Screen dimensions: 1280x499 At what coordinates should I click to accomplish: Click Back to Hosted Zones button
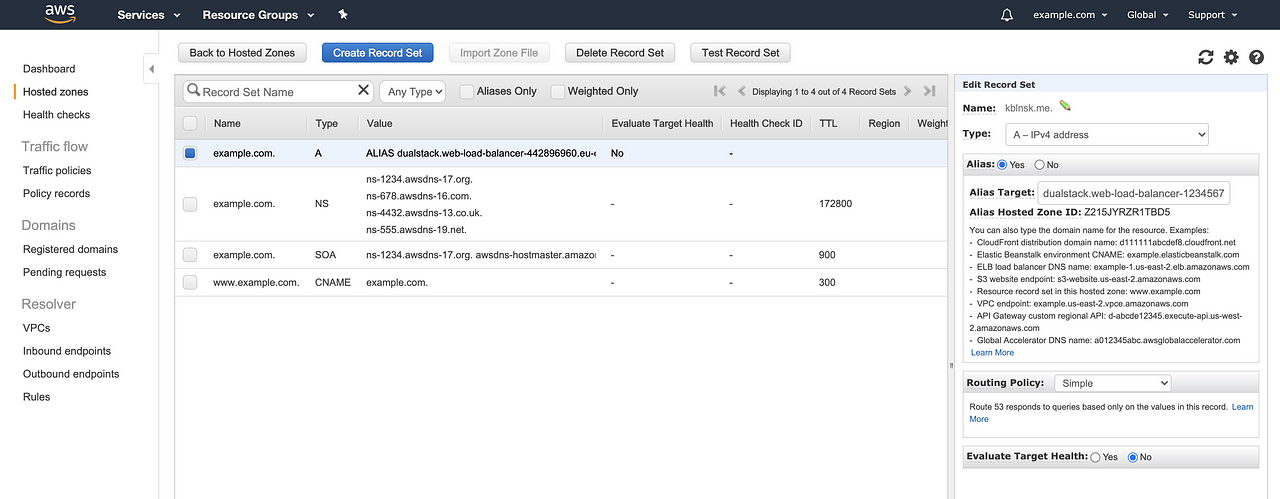tap(242, 53)
